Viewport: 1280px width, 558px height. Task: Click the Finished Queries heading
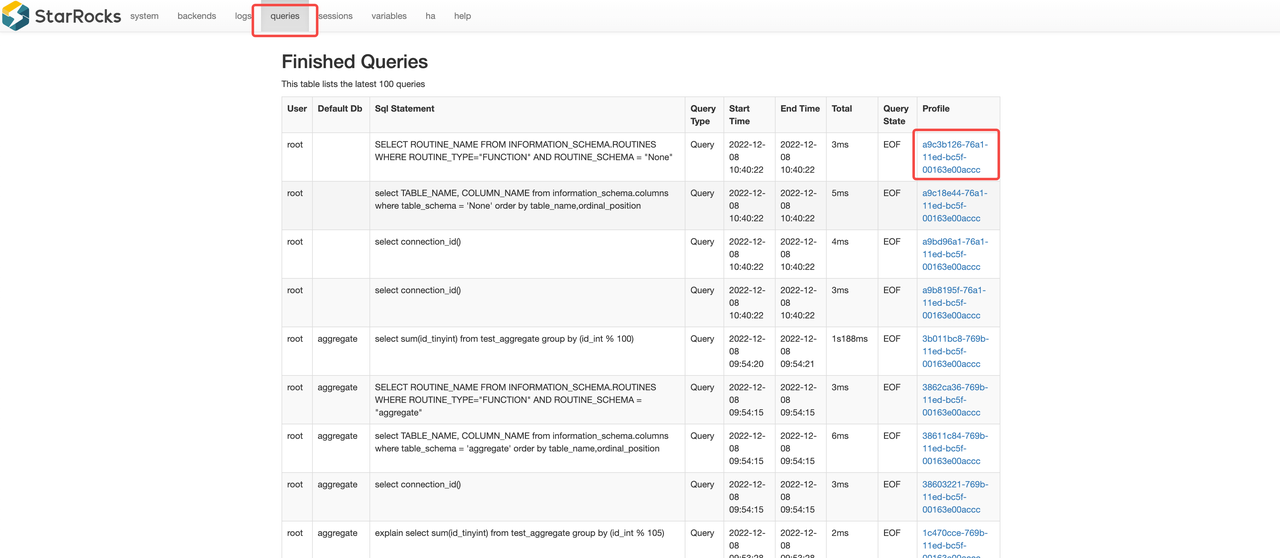pos(354,62)
